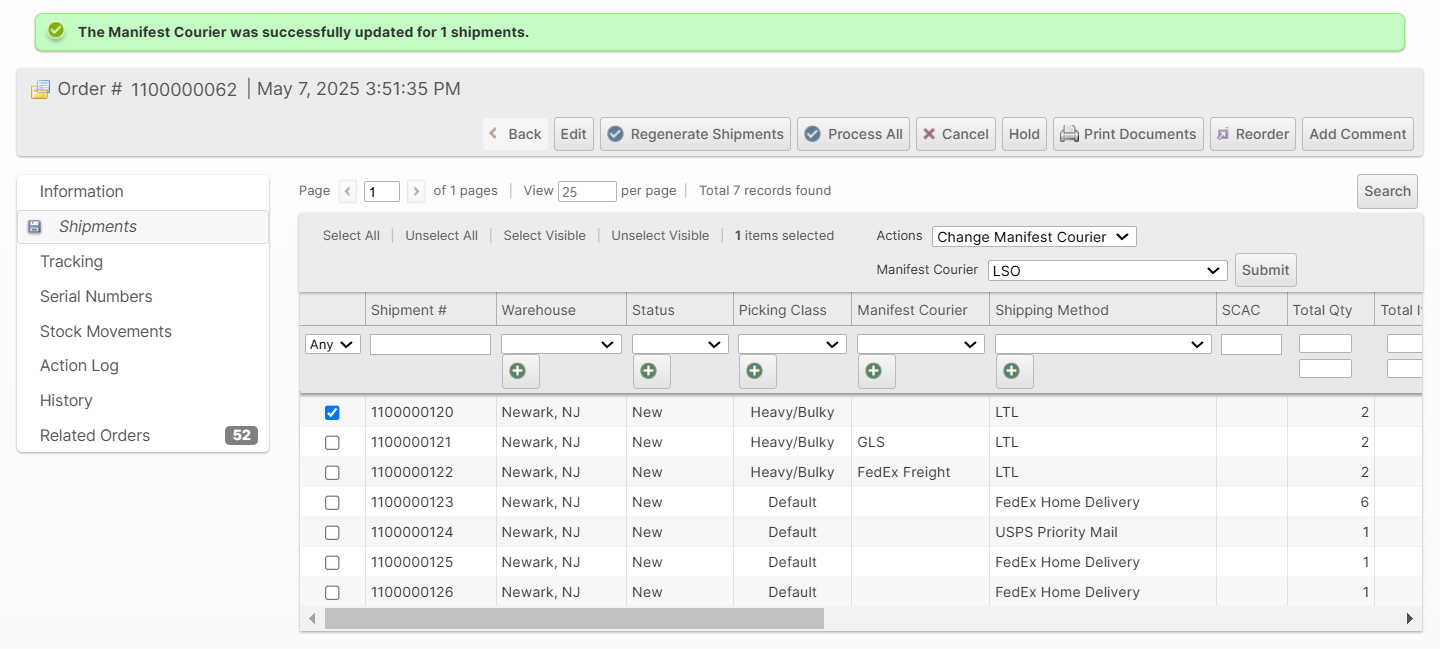Click the Shipment # filter input field

(x=430, y=344)
